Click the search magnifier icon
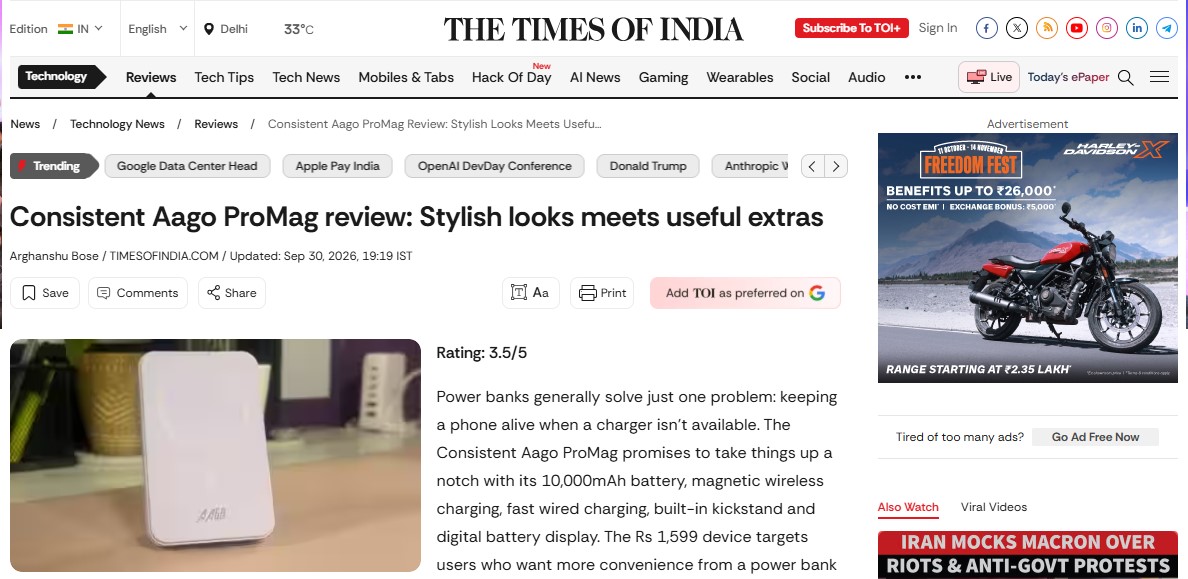Screen dimensions: 1188x579 1126,77
